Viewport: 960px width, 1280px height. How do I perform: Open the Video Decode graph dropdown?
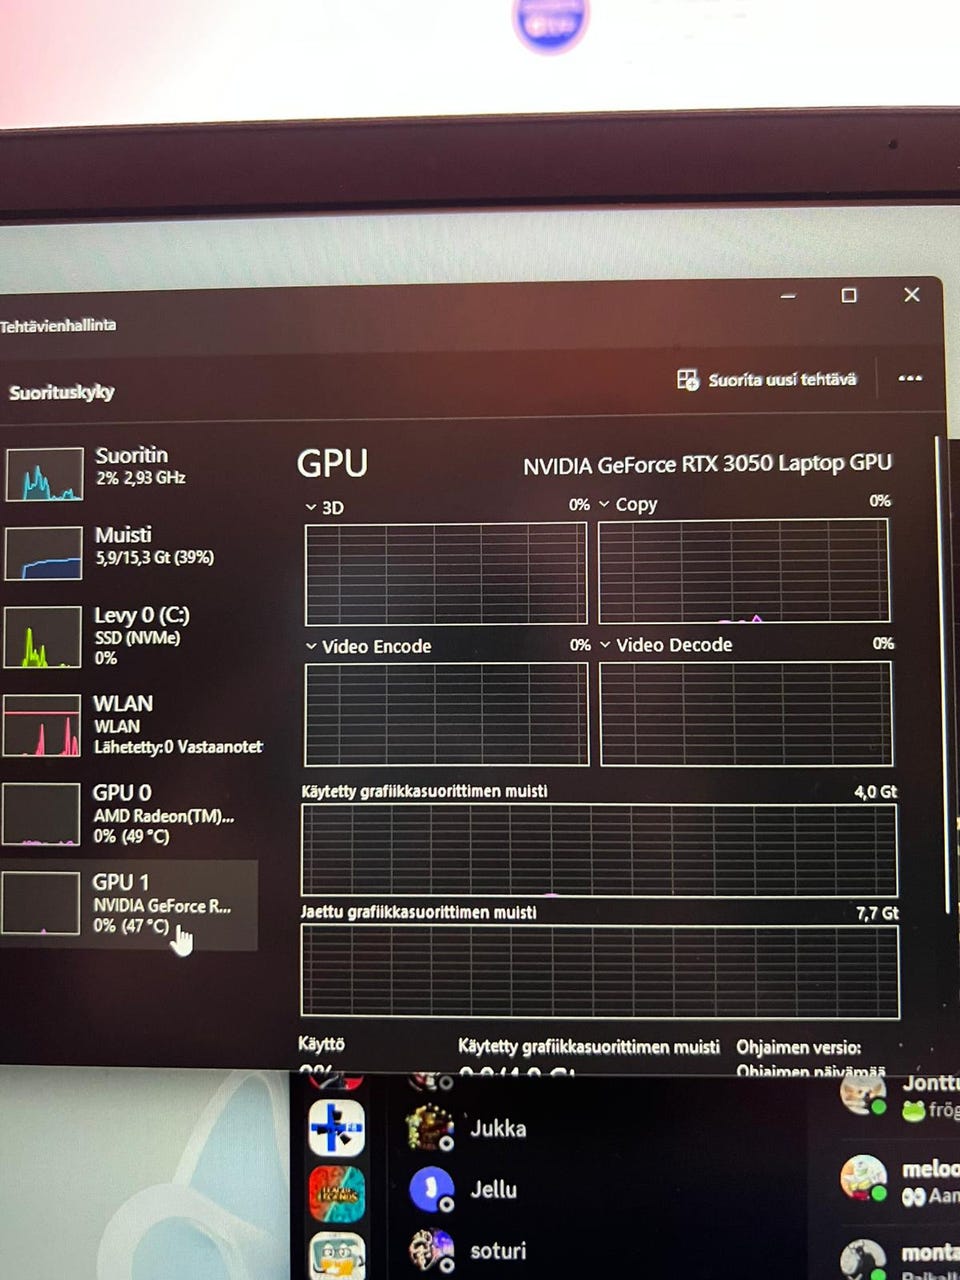click(605, 645)
